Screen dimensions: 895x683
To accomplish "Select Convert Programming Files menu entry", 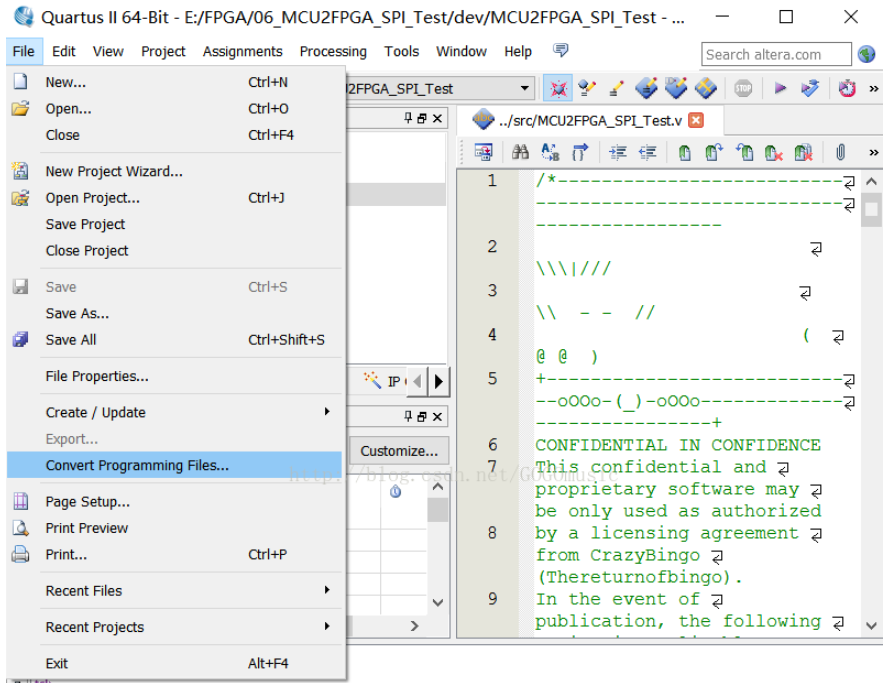I will point(174,465).
